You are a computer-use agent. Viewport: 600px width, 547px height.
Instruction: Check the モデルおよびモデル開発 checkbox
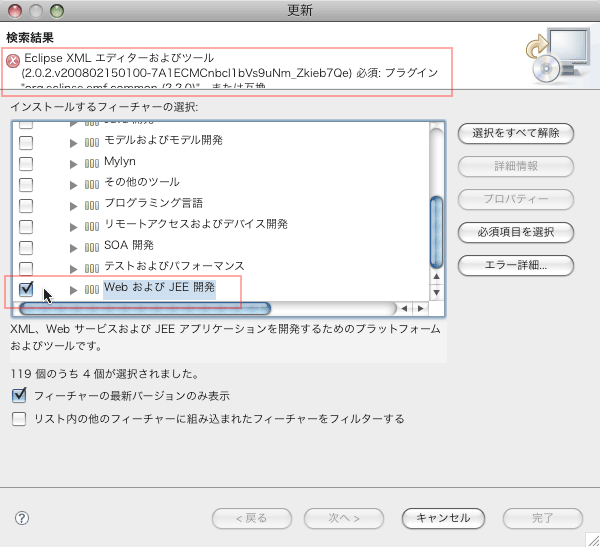point(26,143)
